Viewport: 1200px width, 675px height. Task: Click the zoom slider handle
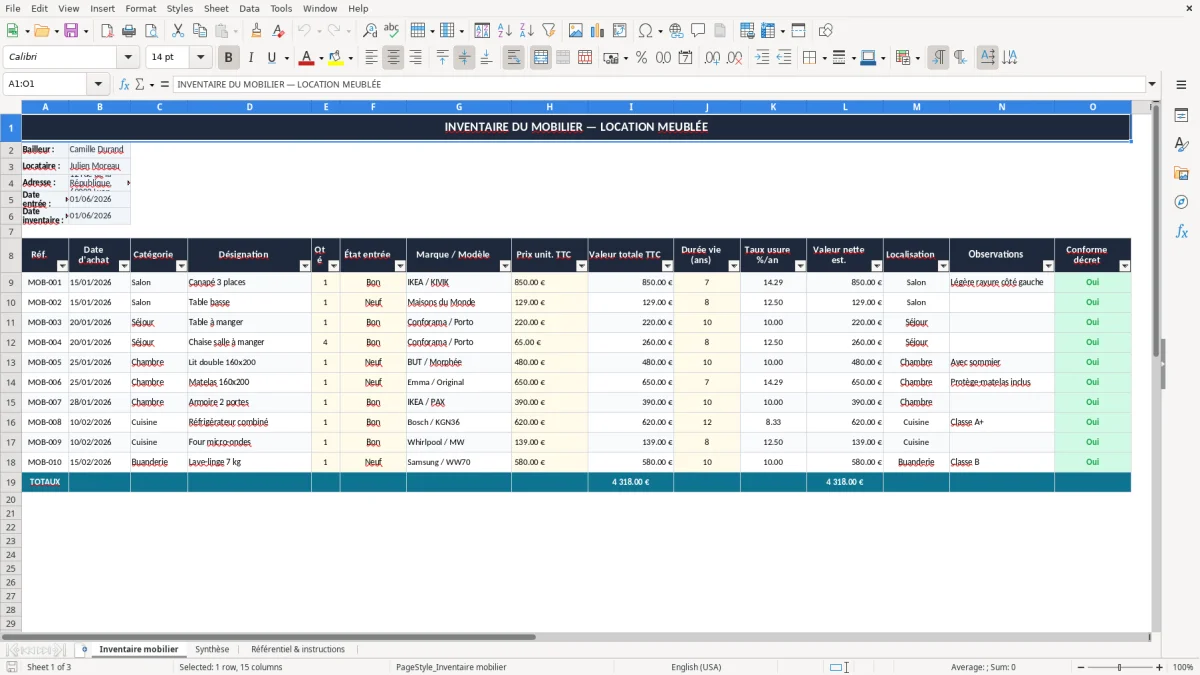pyautogui.click(x=1120, y=667)
